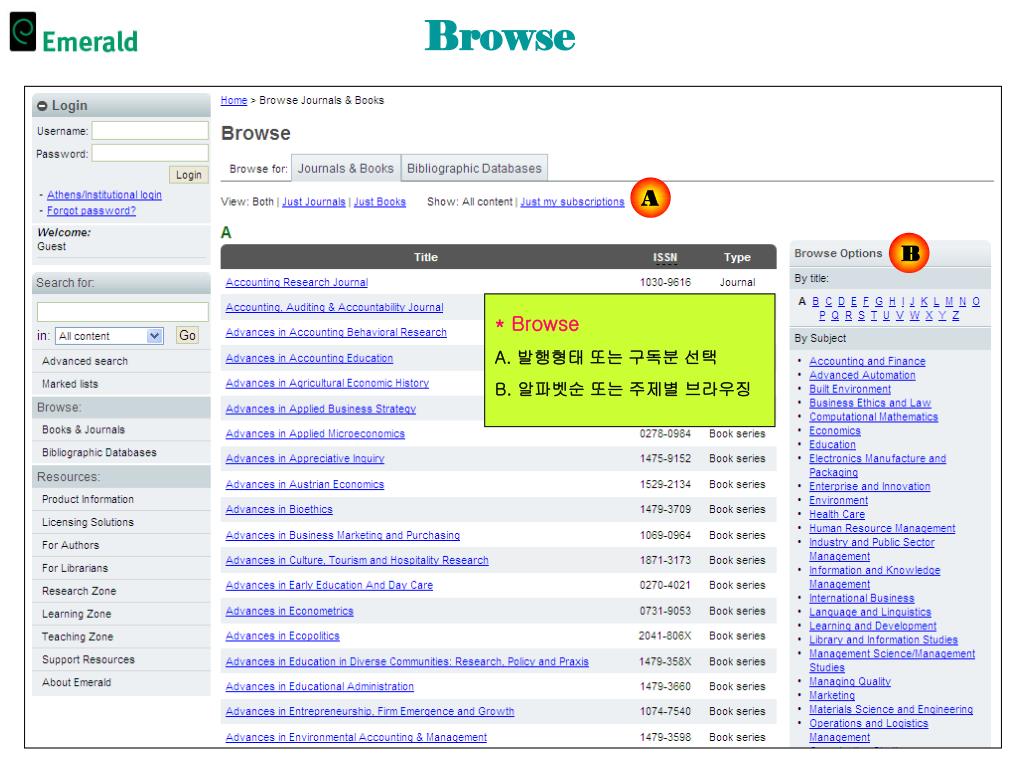Open Advances in Austrian Economics
Screen dimensions: 1024x768
point(305,485)
